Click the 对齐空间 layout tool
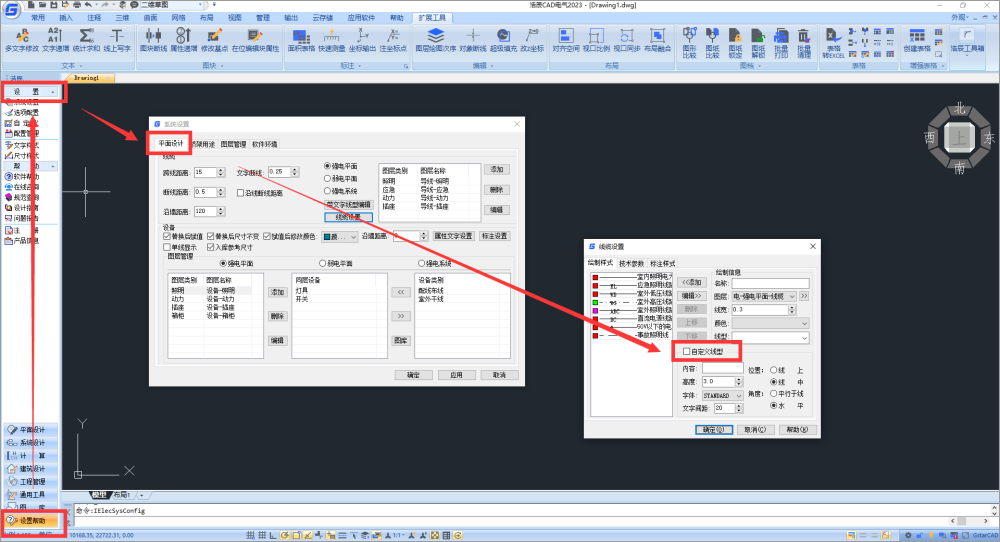 click(x=565, y=40)
